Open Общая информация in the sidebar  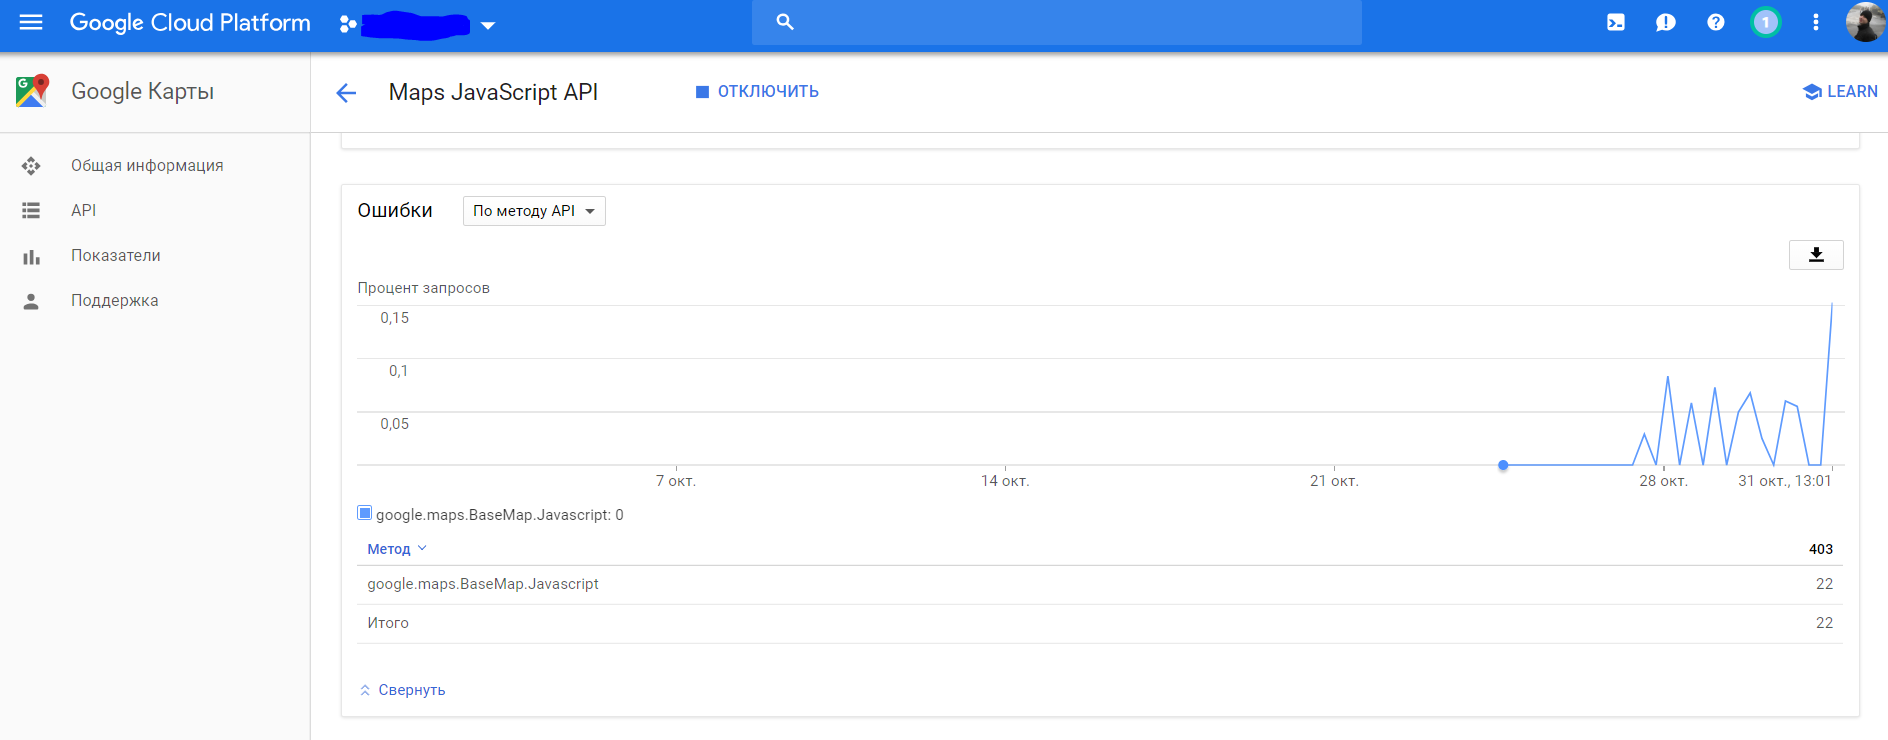(147, 166)
